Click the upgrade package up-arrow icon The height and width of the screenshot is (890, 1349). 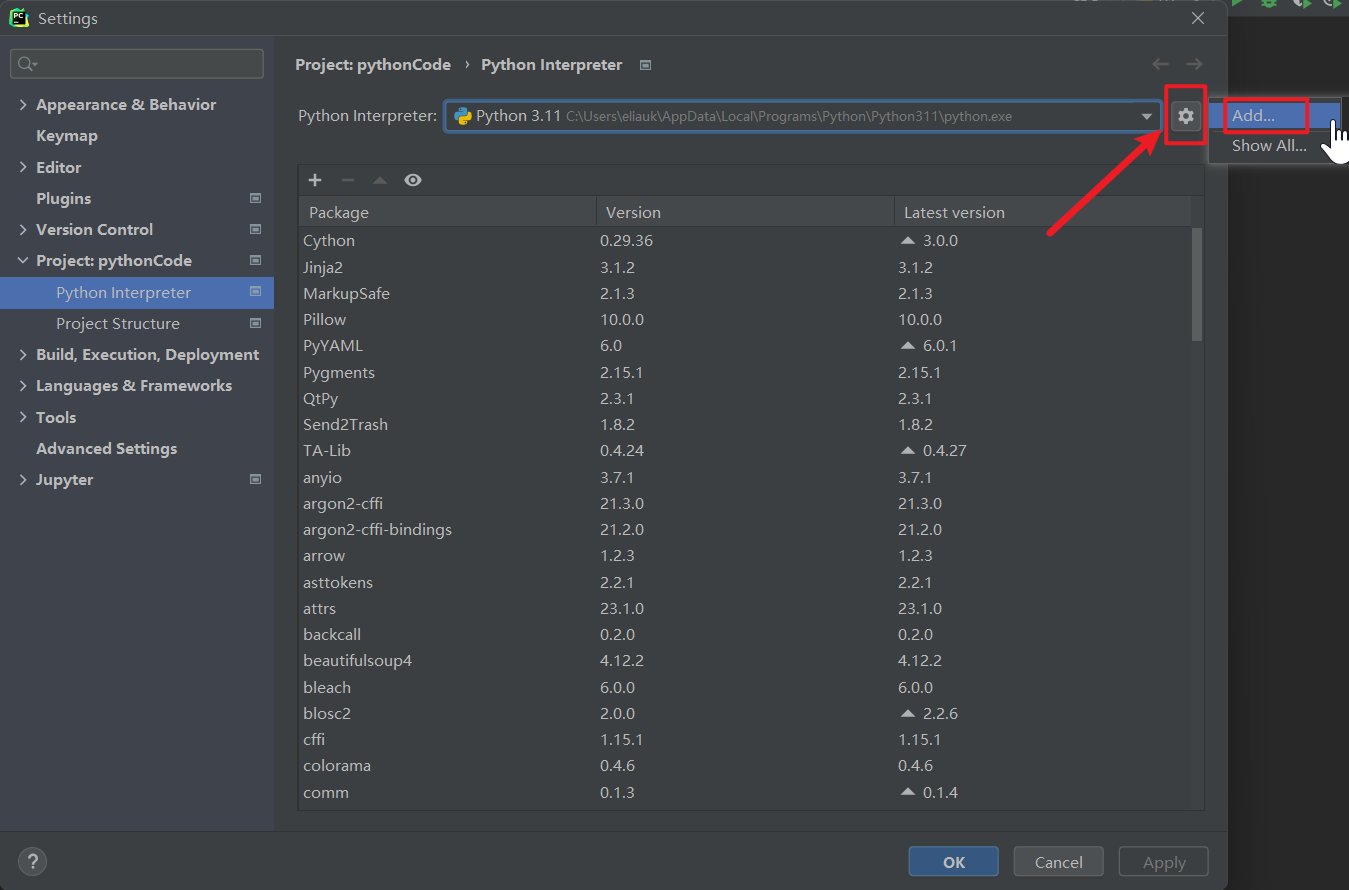[x=380, y=180]
